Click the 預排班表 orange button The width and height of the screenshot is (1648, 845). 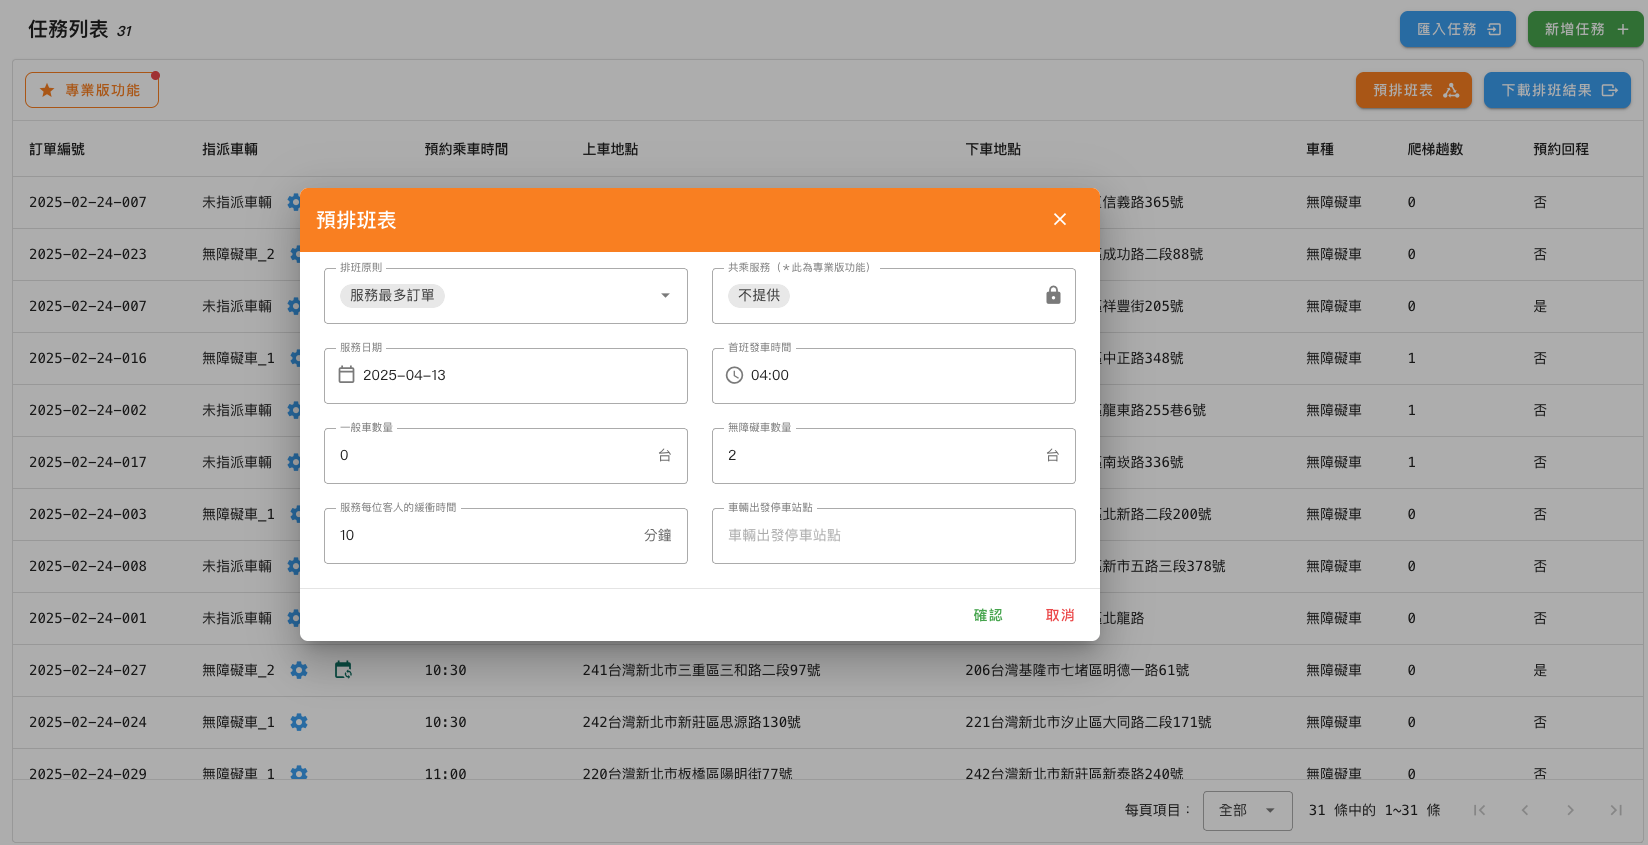point(1414,90)
